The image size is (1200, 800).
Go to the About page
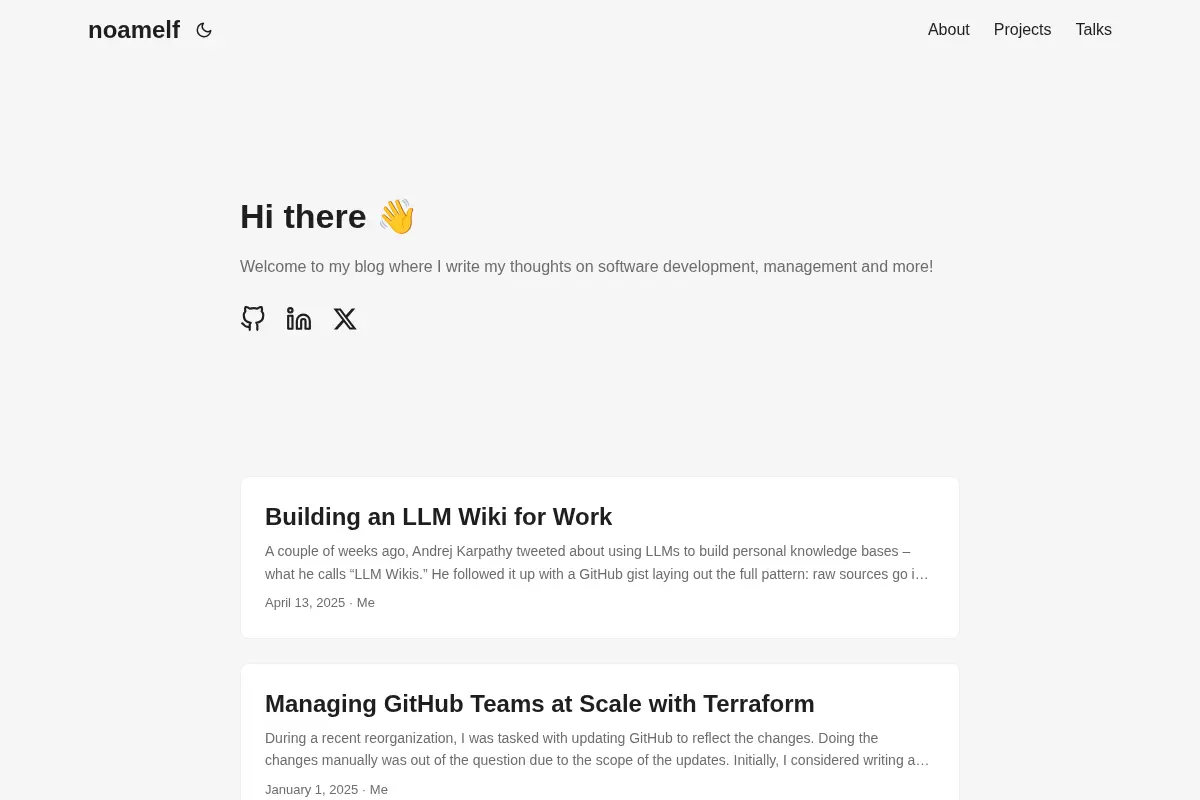(x=949, y=30)
